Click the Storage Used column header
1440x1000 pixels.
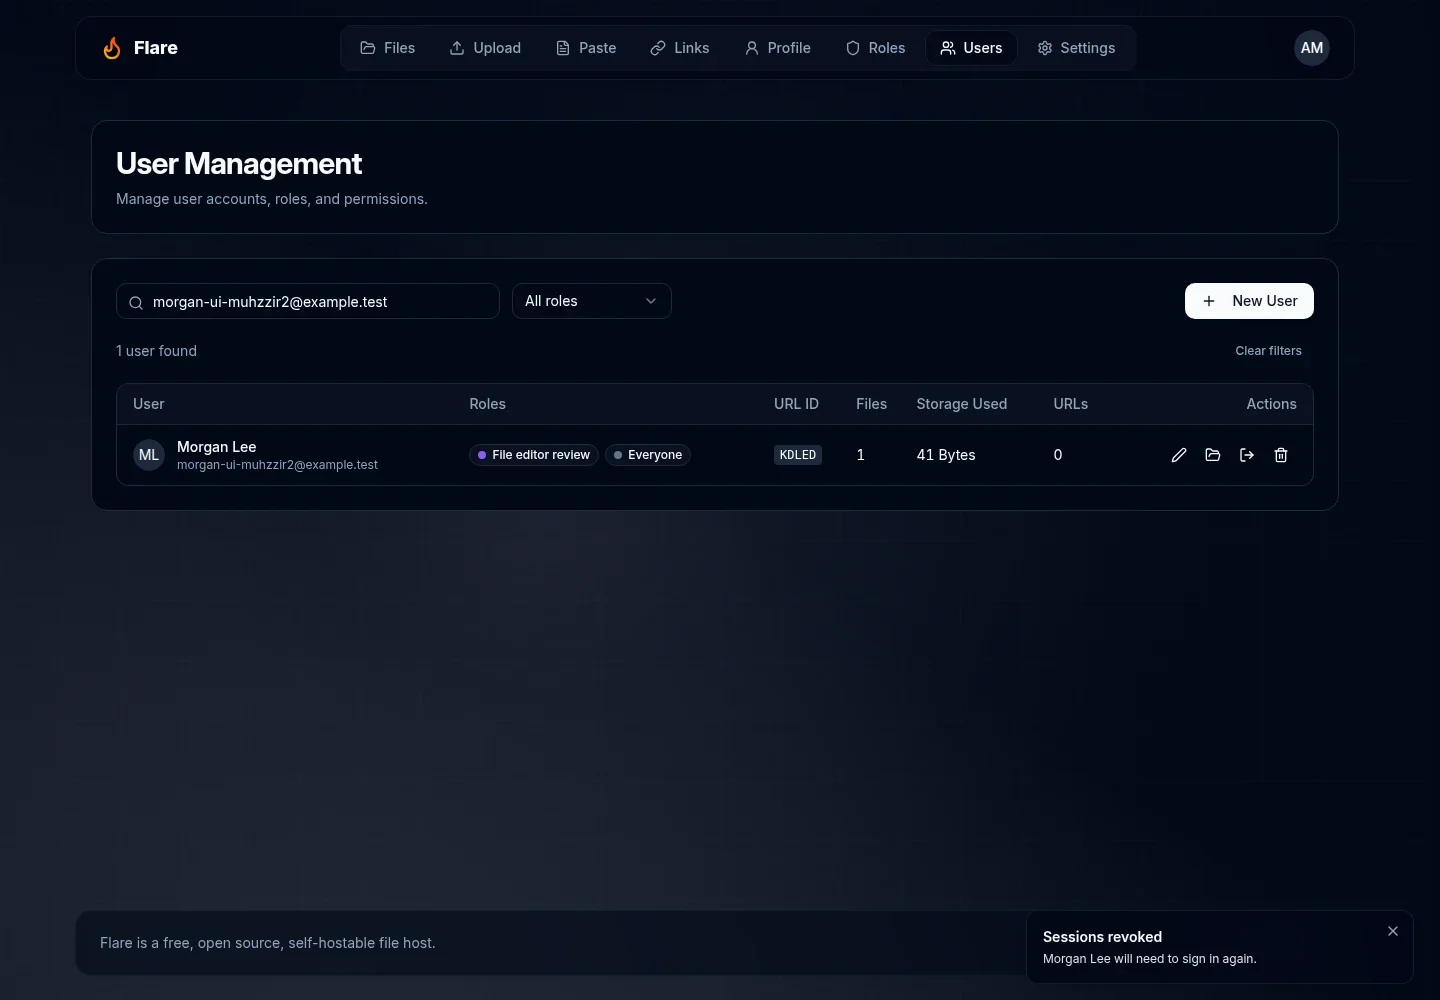(x=962, y=404)
